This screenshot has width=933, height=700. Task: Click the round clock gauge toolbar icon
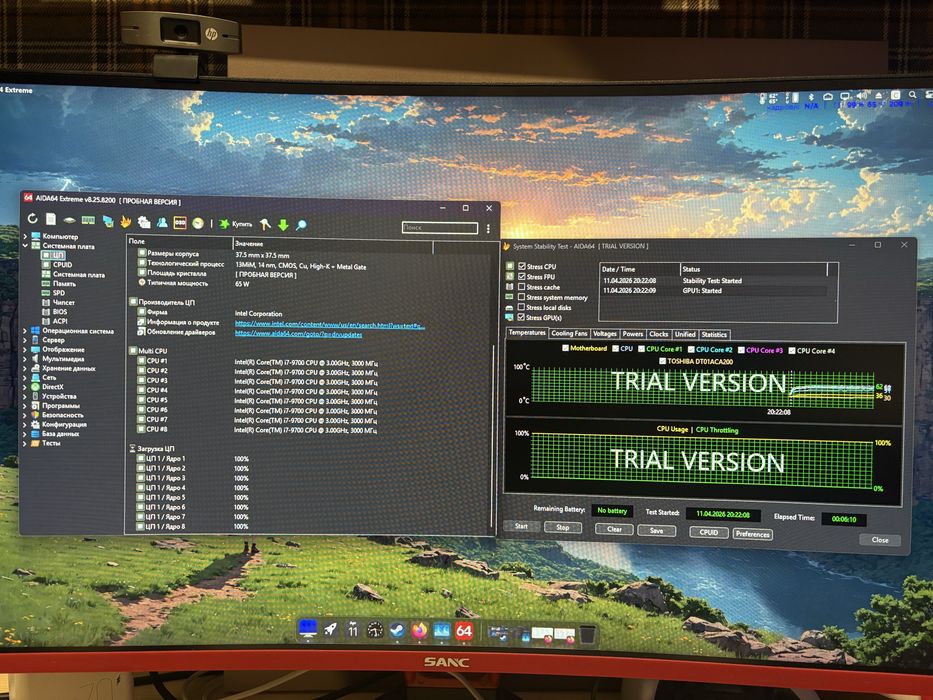198,223
